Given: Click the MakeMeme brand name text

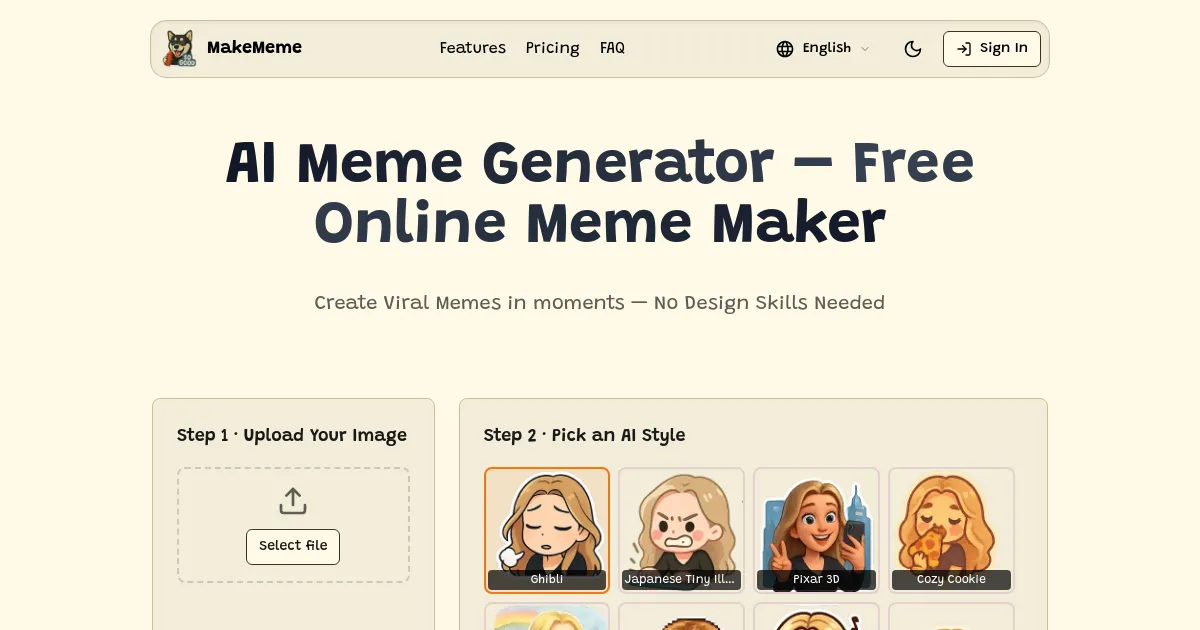Looking at the screenshot, I should [254, 47].
